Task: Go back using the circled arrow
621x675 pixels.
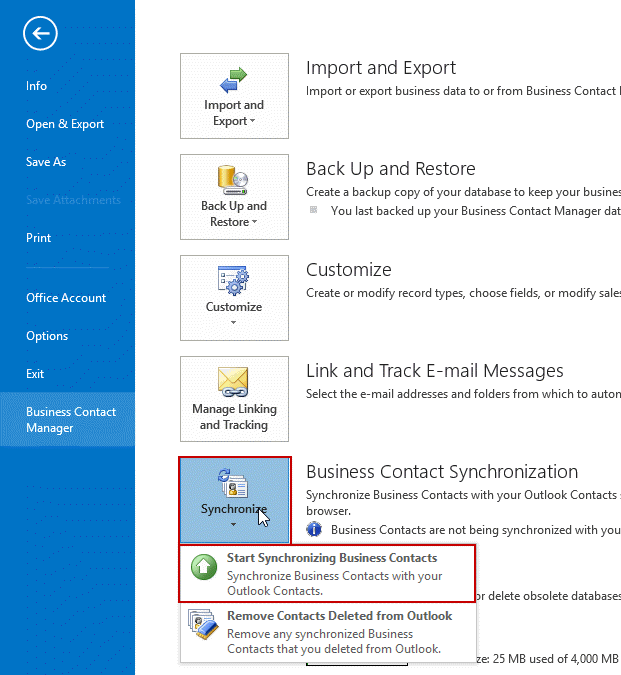Action: click(x=40, y=33)
